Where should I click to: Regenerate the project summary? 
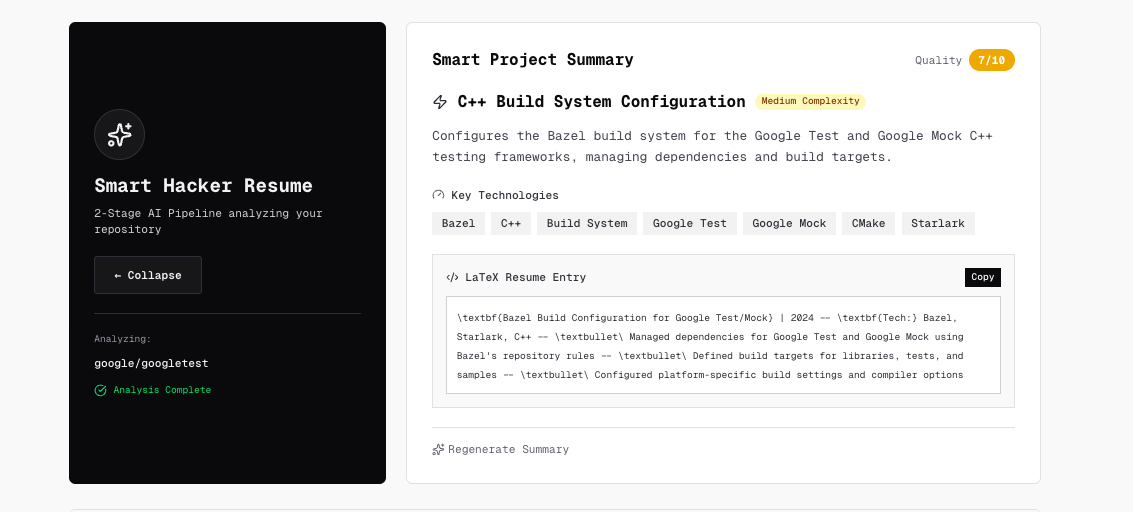(508, 450)
